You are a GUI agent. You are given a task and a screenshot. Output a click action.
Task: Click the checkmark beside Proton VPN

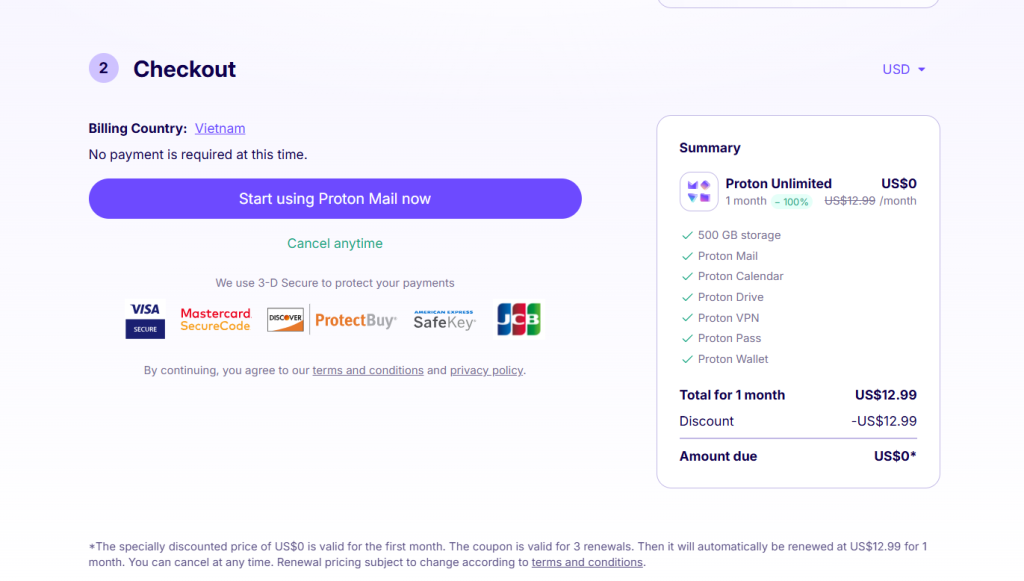click(687, 318)
